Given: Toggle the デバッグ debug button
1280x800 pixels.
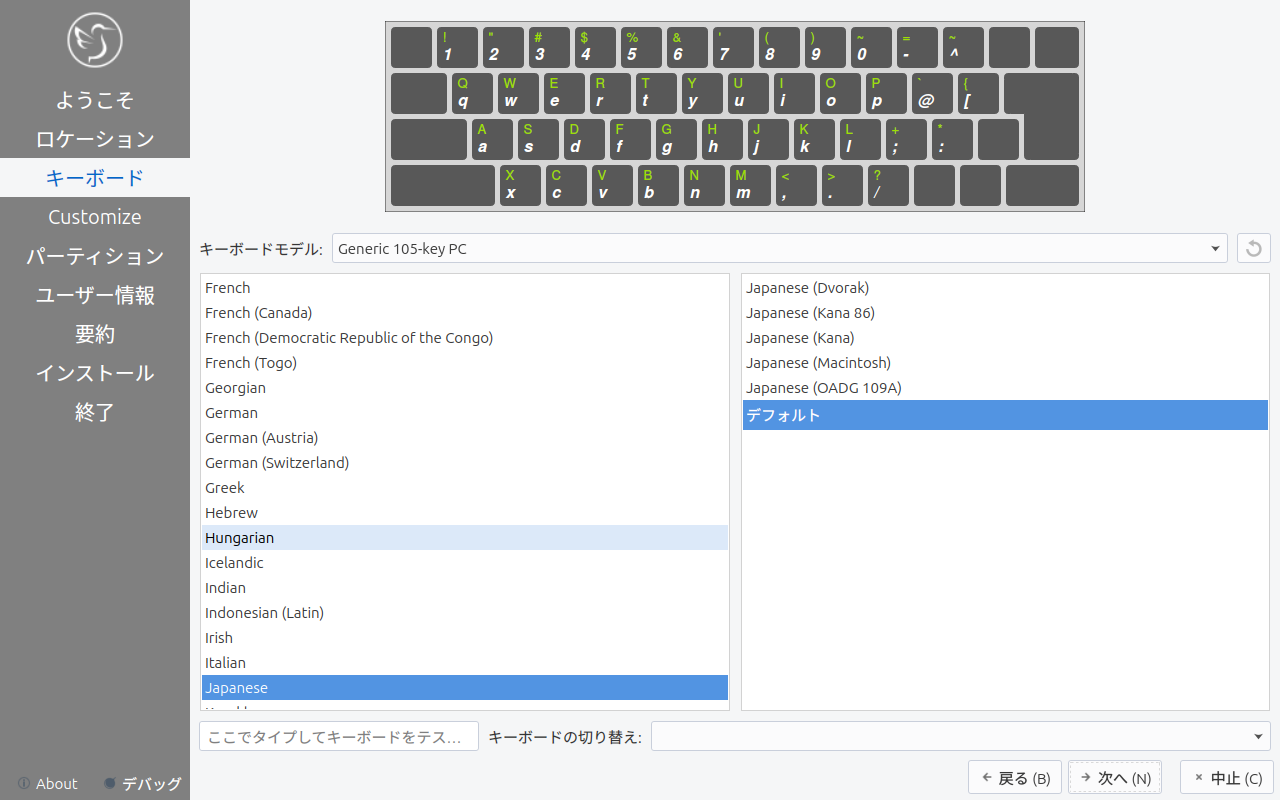Looking at the screenshot, I should (x=143, y=784).
